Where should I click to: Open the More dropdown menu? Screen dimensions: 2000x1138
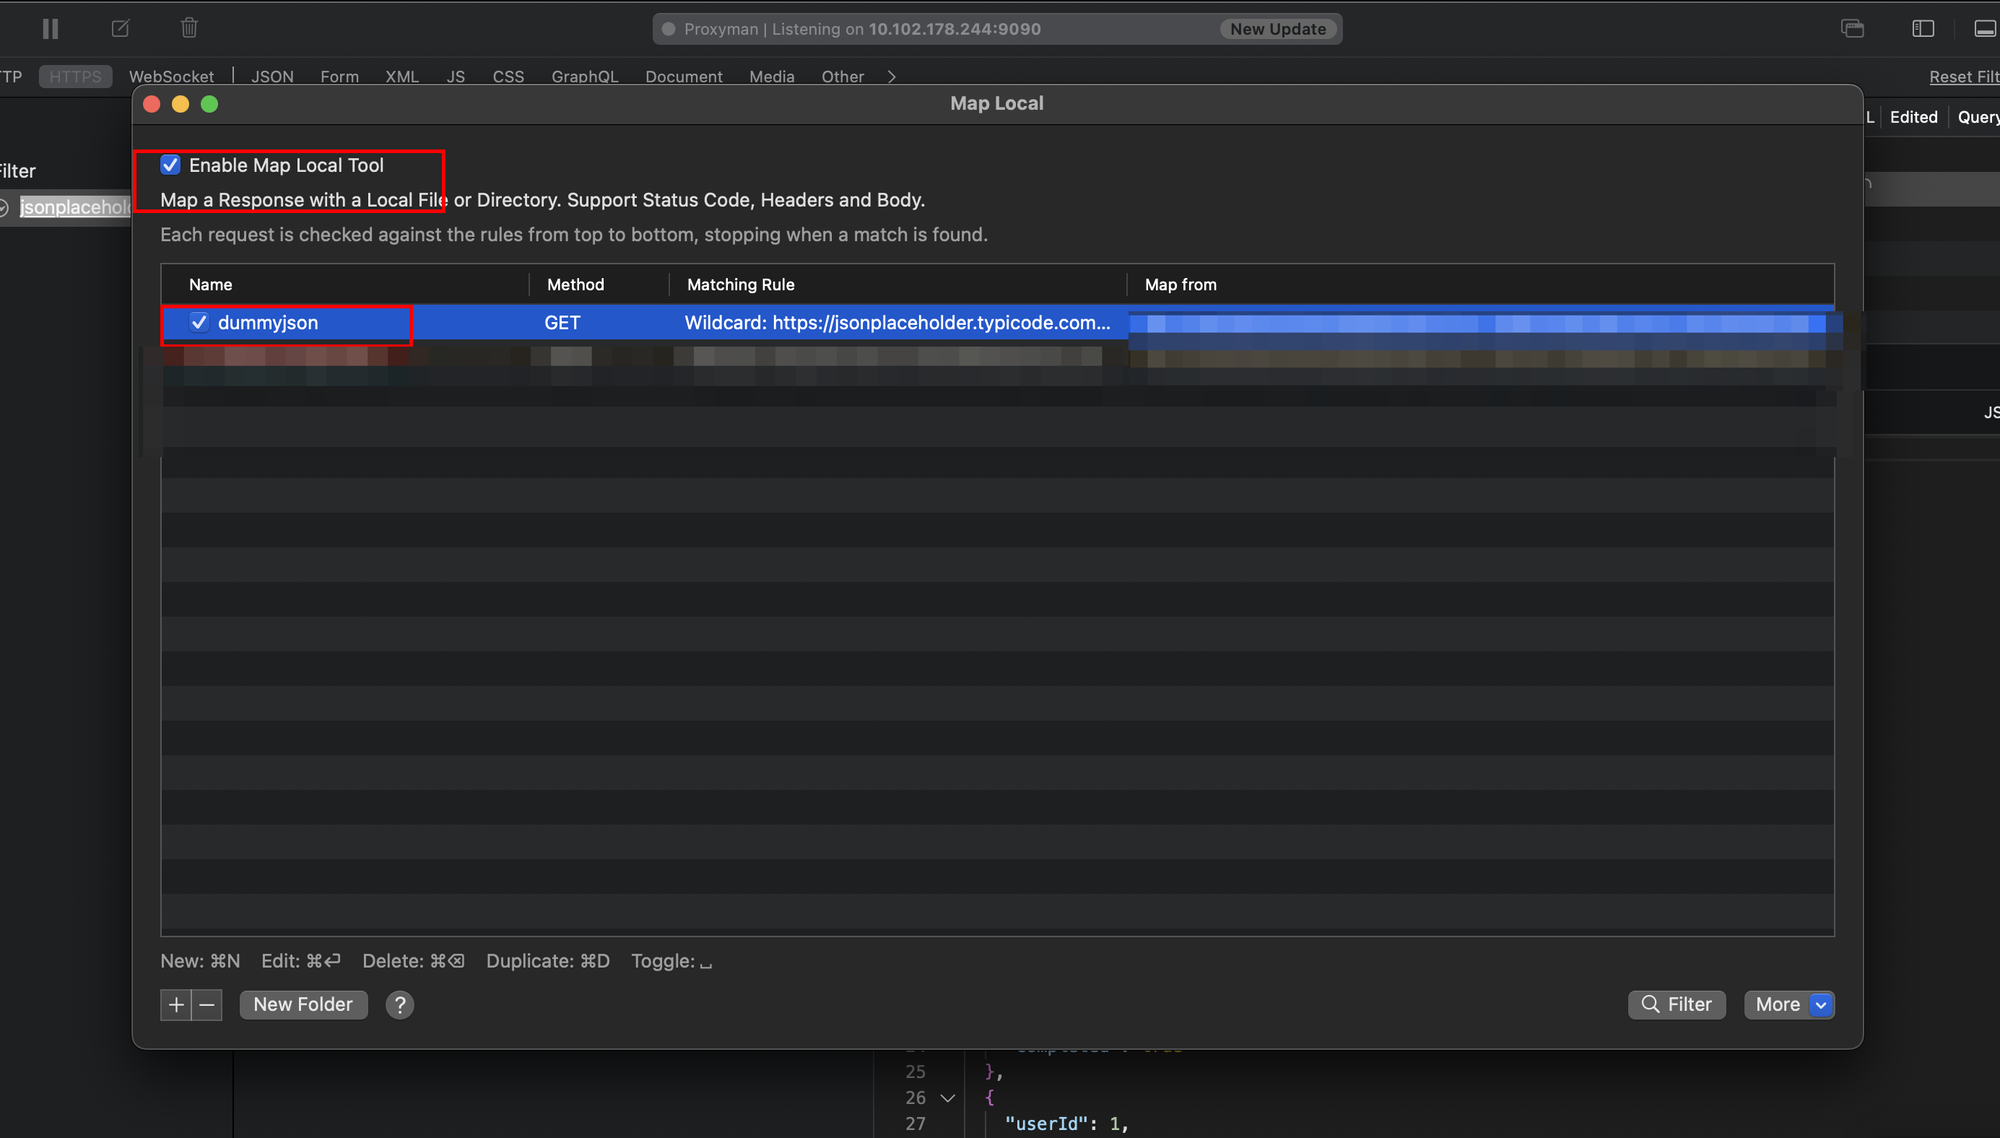pos(1788,1005)
